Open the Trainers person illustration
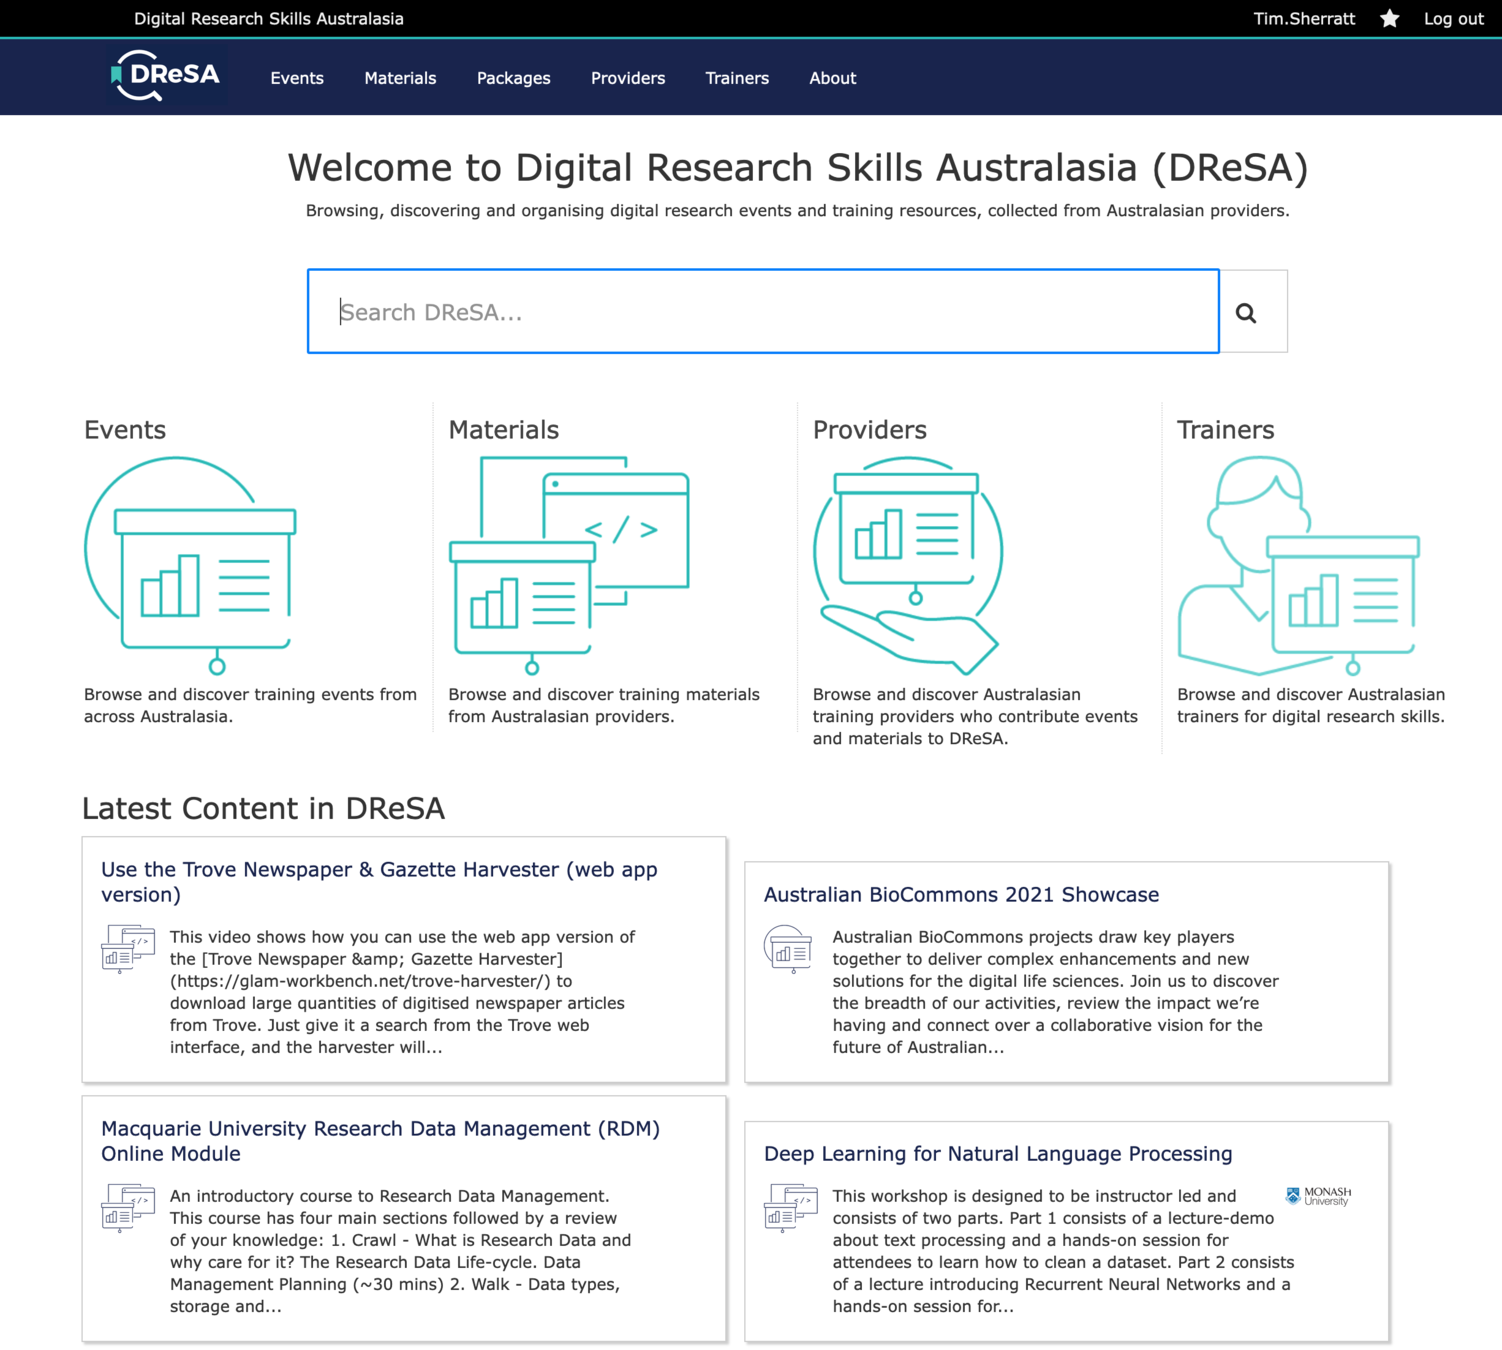The width and height of the screenshot is (1502, 1350). [1298, 565]
